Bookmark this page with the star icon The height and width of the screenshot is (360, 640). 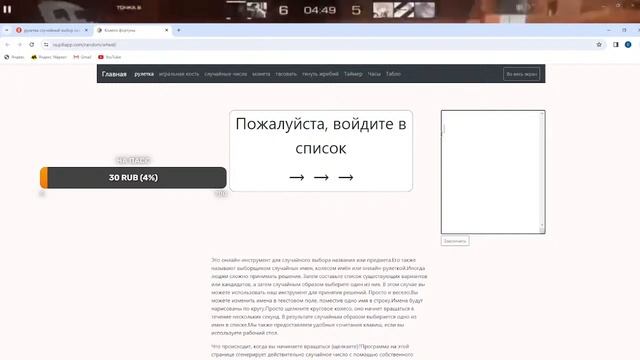click(599, 44)
